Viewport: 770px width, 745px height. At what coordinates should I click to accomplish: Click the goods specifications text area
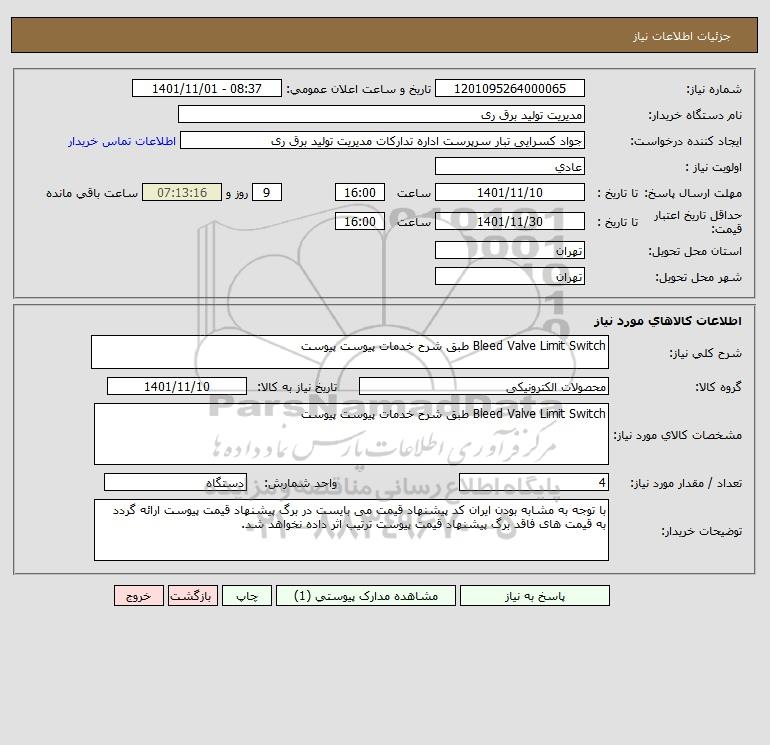tap(351, 434)
